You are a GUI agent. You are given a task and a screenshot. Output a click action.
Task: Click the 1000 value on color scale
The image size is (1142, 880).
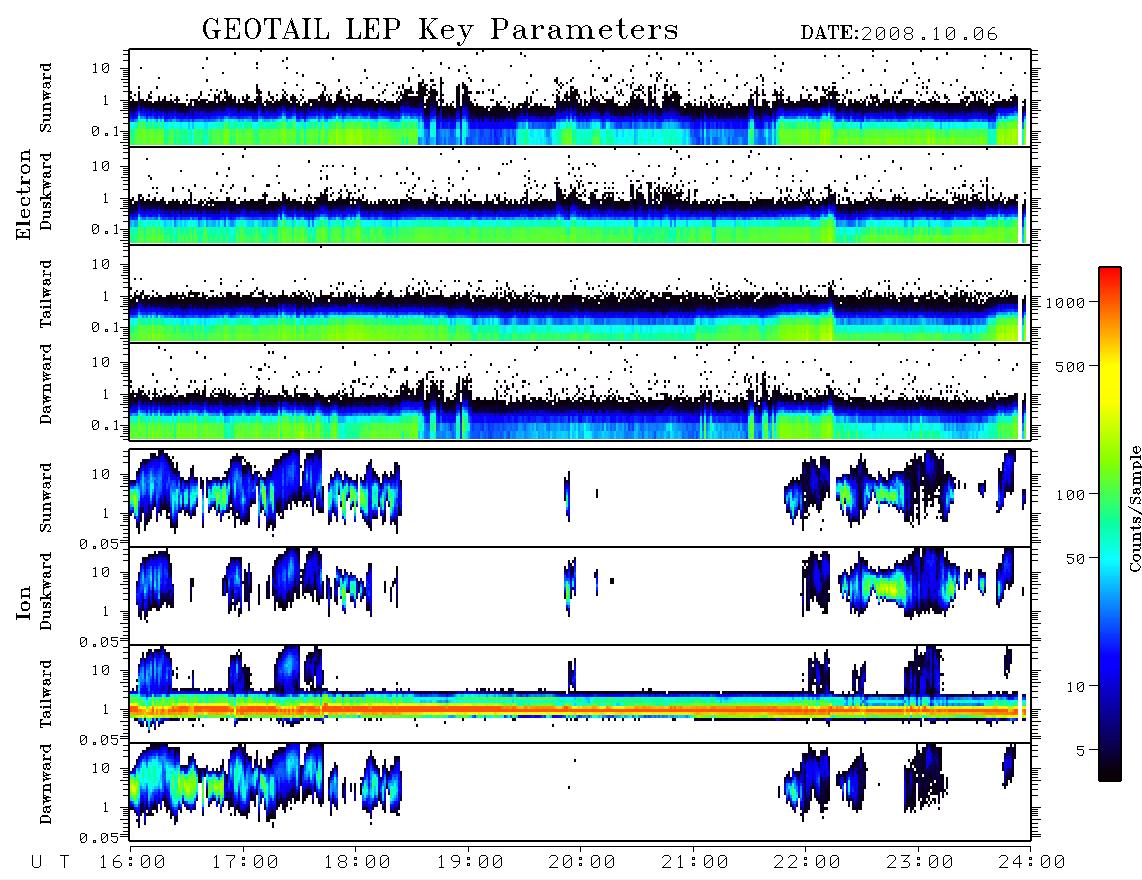pyautogui.click(x=1065, y=302)
